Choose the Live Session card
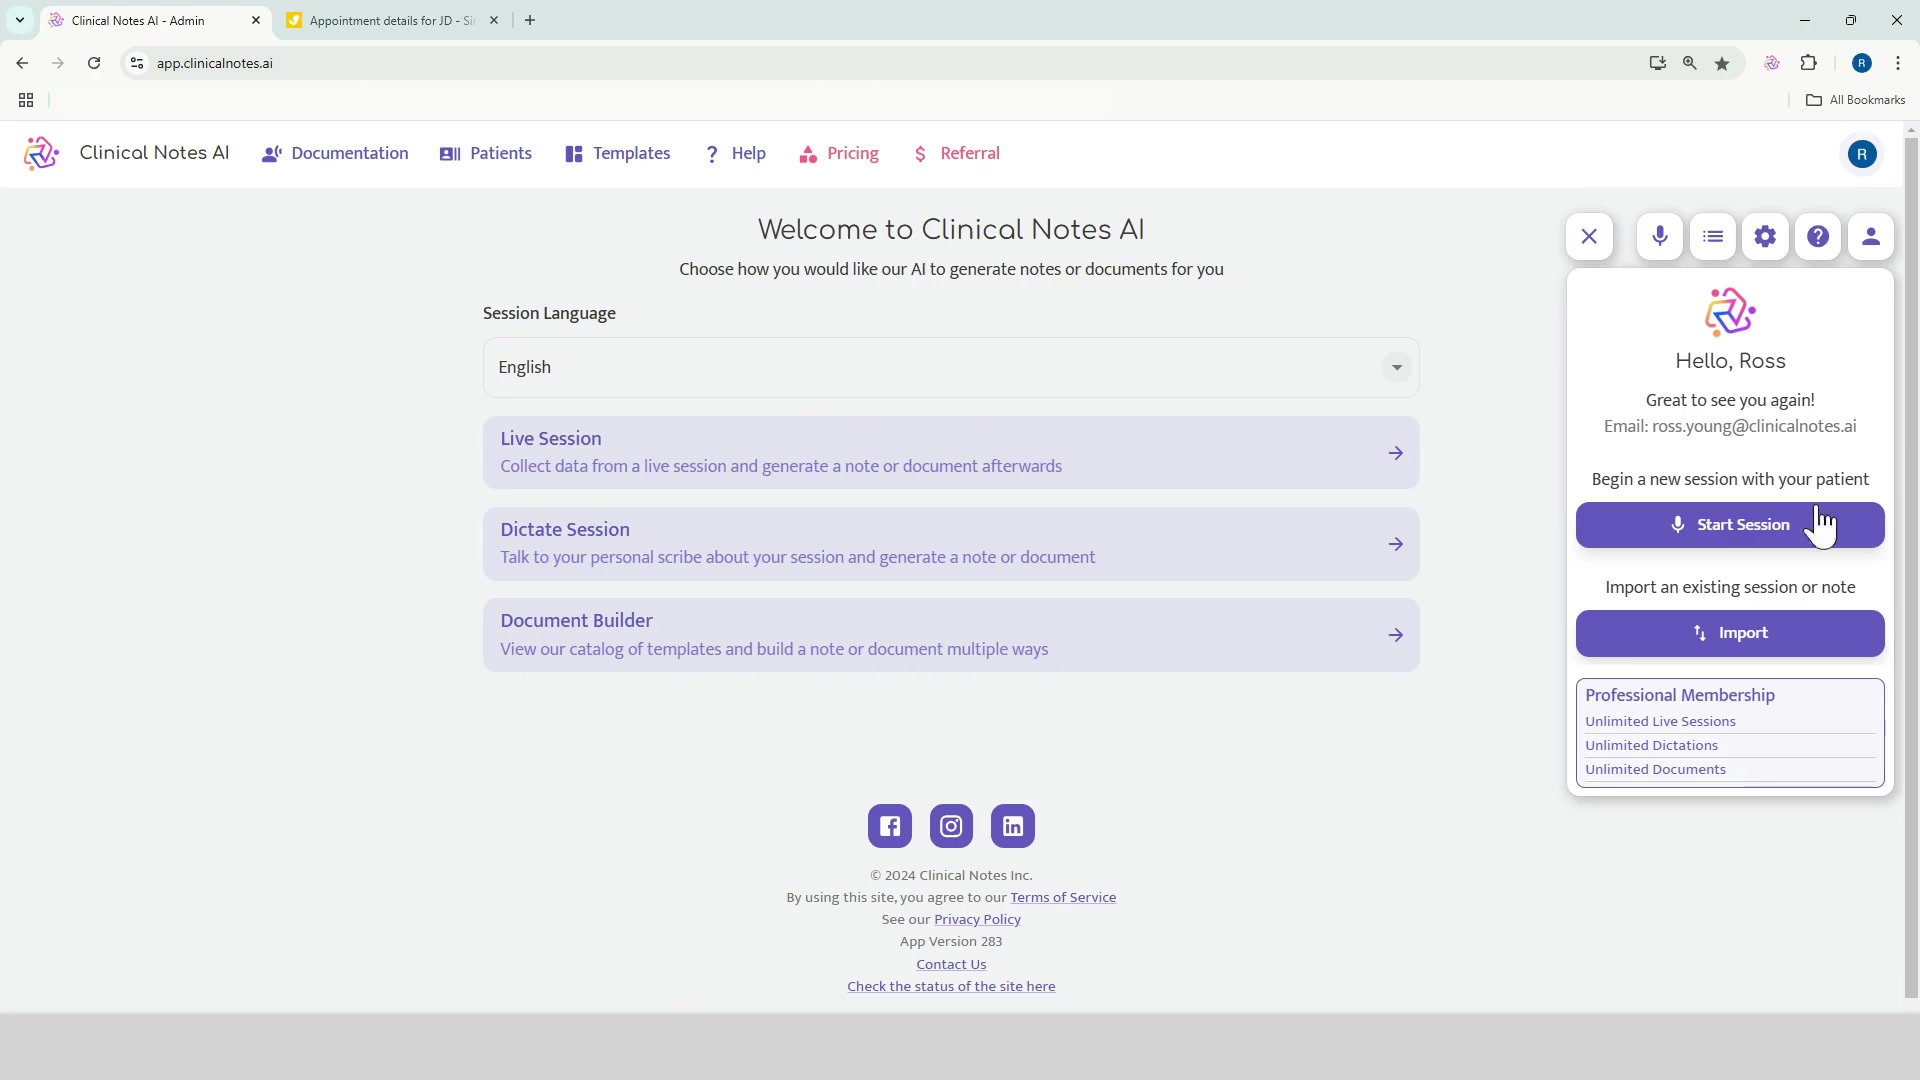This screenshot has height=1080, width=1920. pyautogui.click(x=951, y=453)
